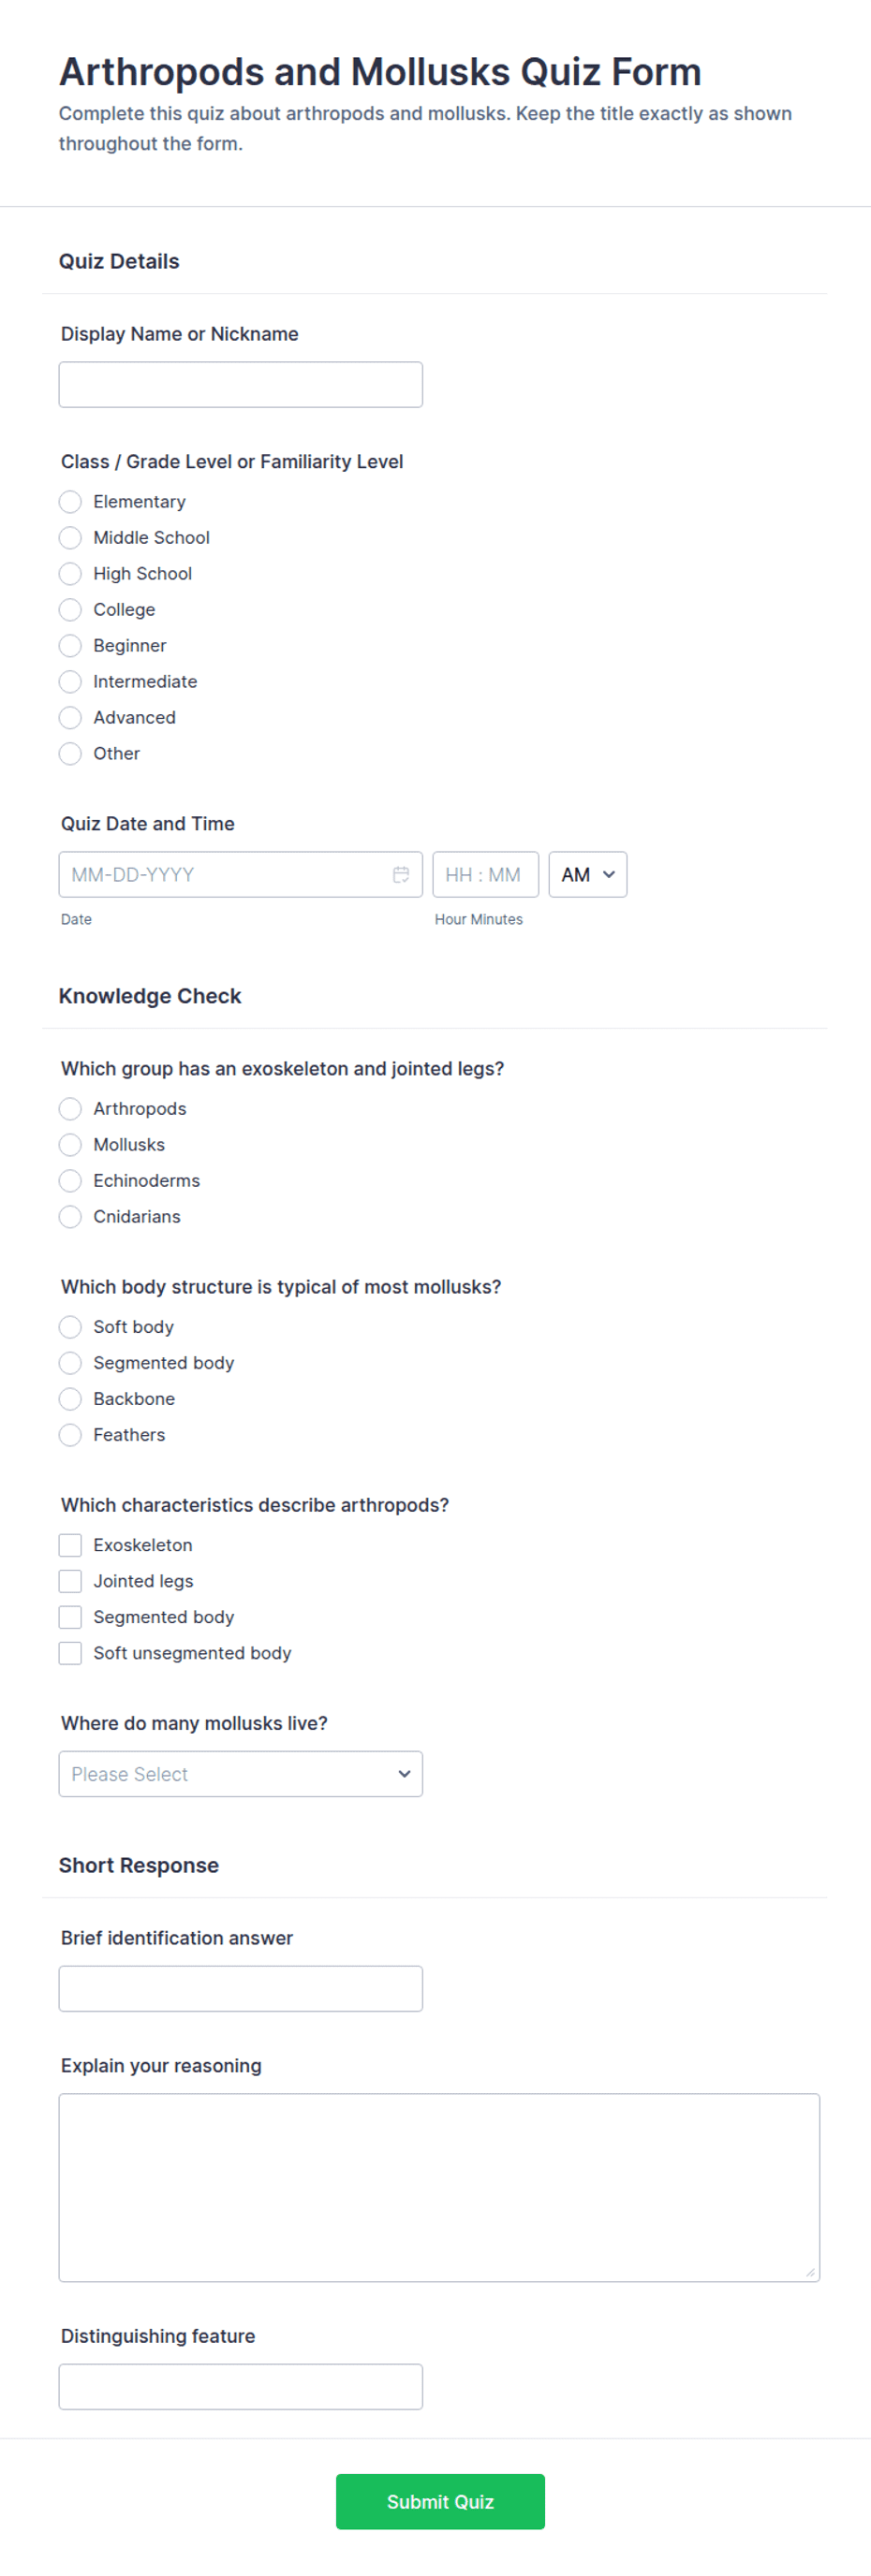The image size is (871, 2576).
Task: Select Soft body radio option
Action: coord(70,1326)
